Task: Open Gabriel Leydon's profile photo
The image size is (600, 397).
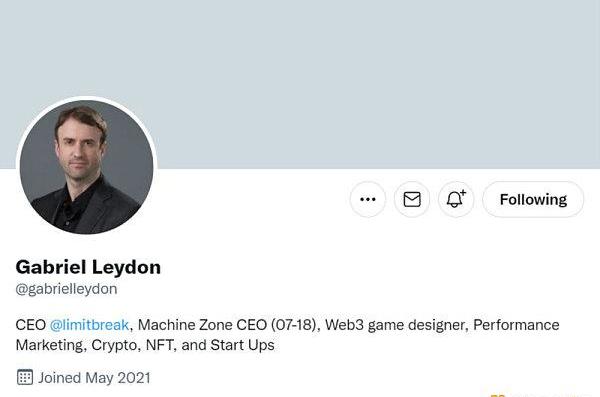Action: [86, 167]
